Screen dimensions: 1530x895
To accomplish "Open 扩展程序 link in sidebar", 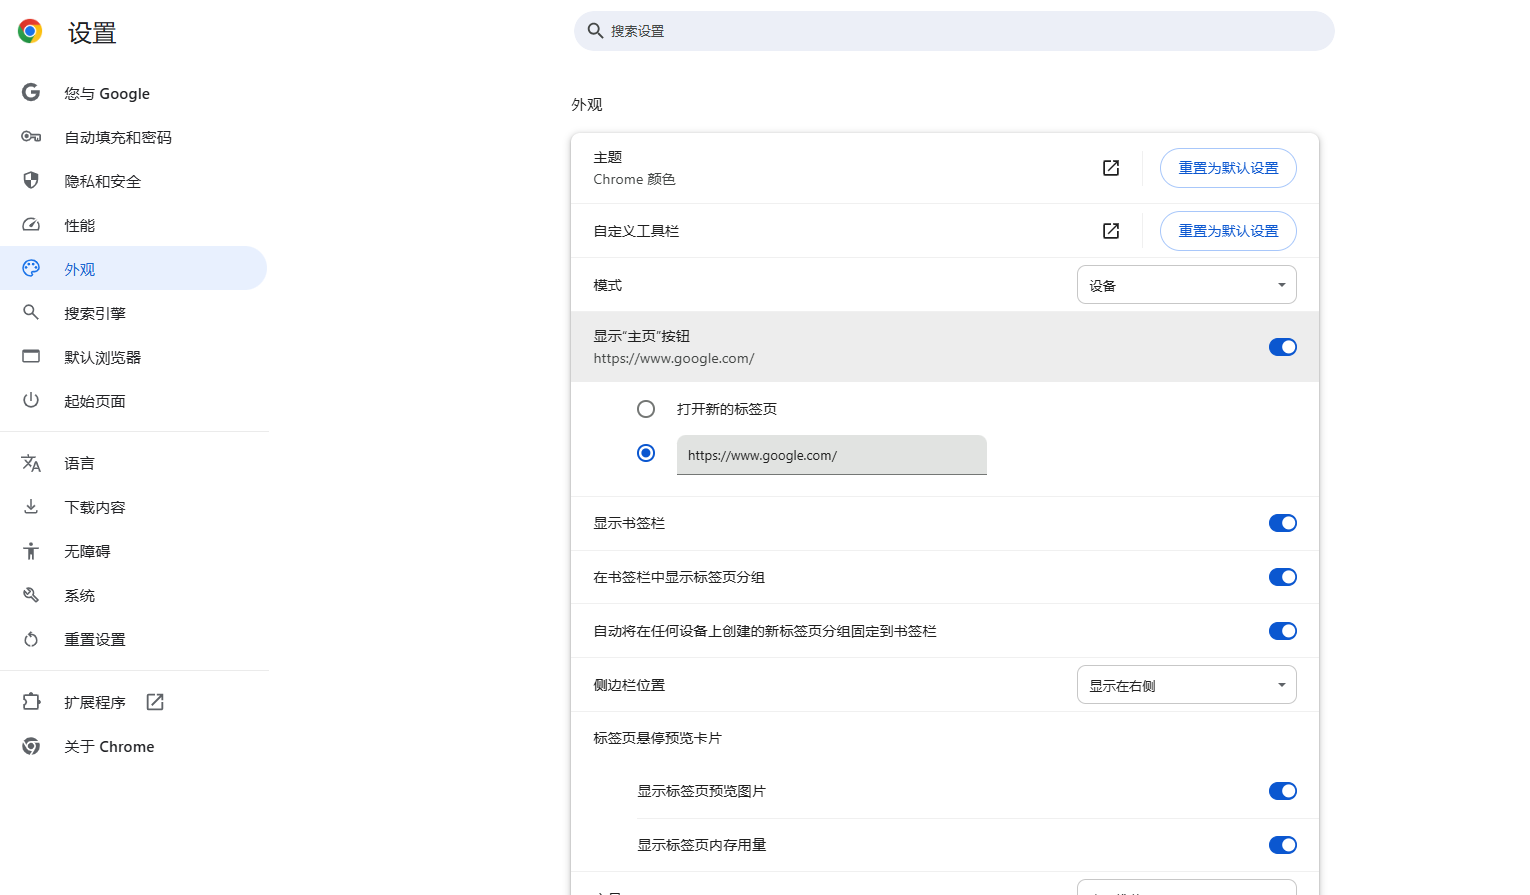I will pos(133,702).
